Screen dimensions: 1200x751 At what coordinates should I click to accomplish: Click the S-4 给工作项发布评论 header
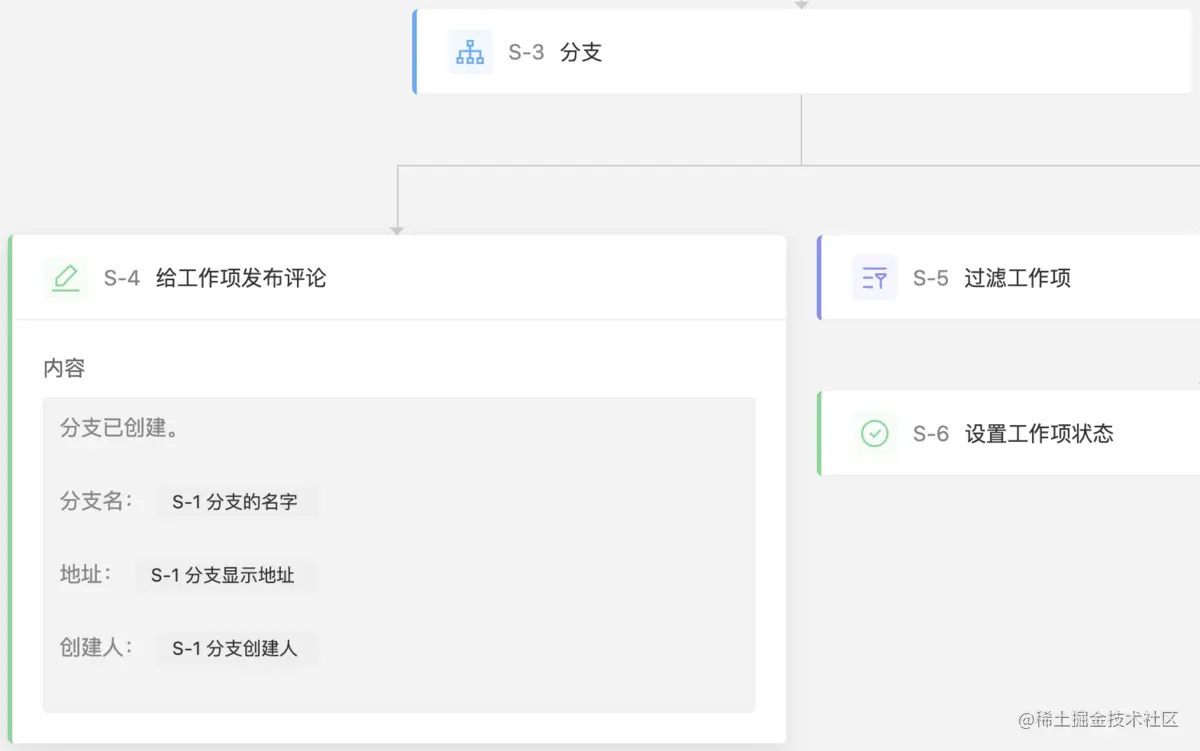(398, 278)
